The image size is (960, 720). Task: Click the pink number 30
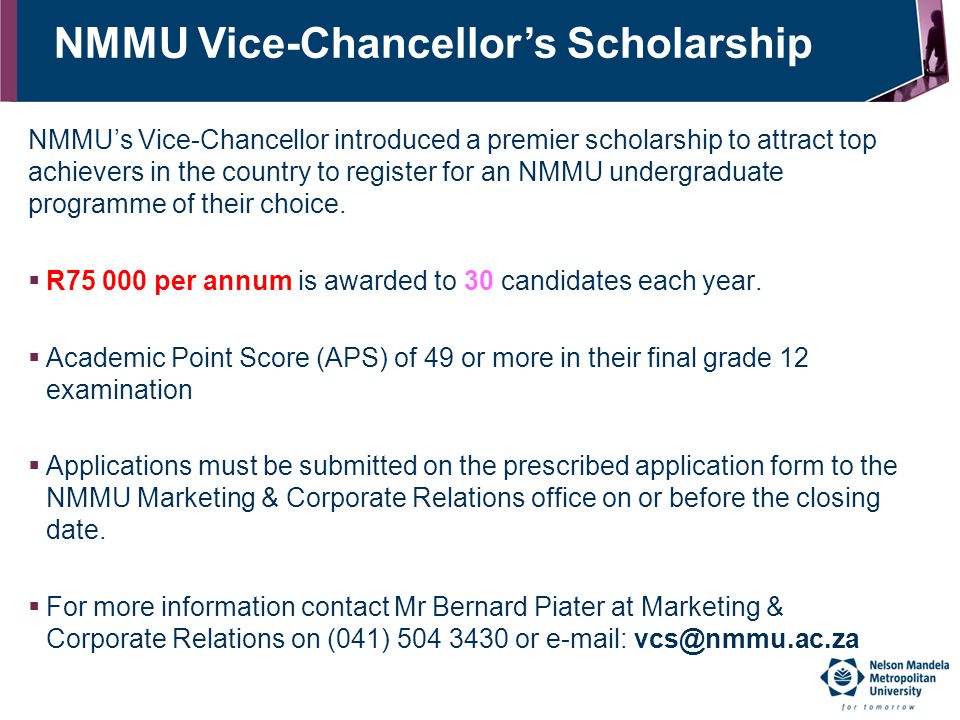tap(479, 280)
